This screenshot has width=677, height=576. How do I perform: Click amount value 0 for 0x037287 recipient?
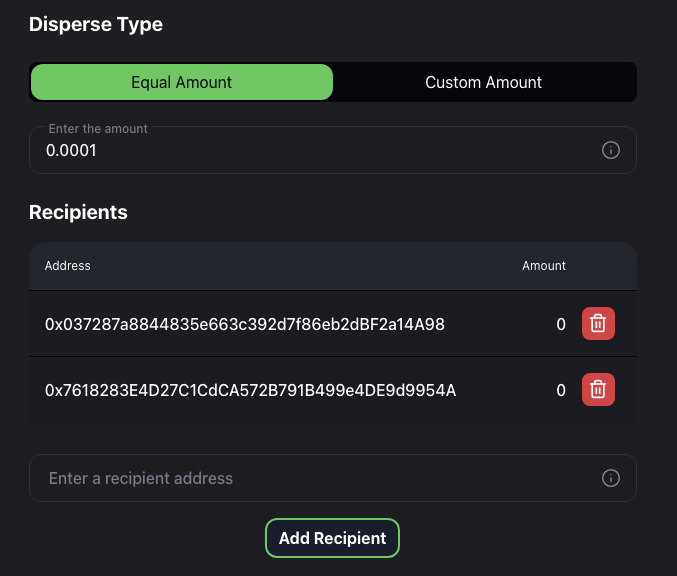click(561, 324)
